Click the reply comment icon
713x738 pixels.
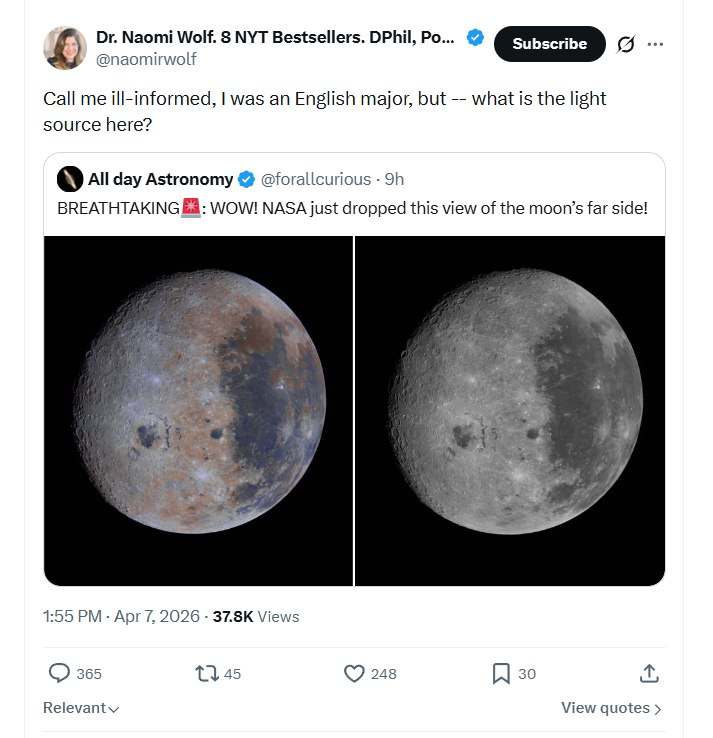pyautogui.click(x=60, y=673)
